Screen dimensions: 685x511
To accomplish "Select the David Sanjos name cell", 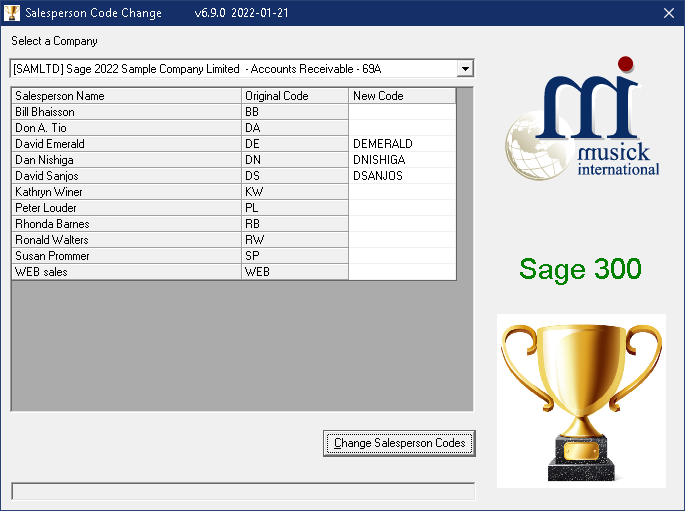I will (x=127, y=176).
